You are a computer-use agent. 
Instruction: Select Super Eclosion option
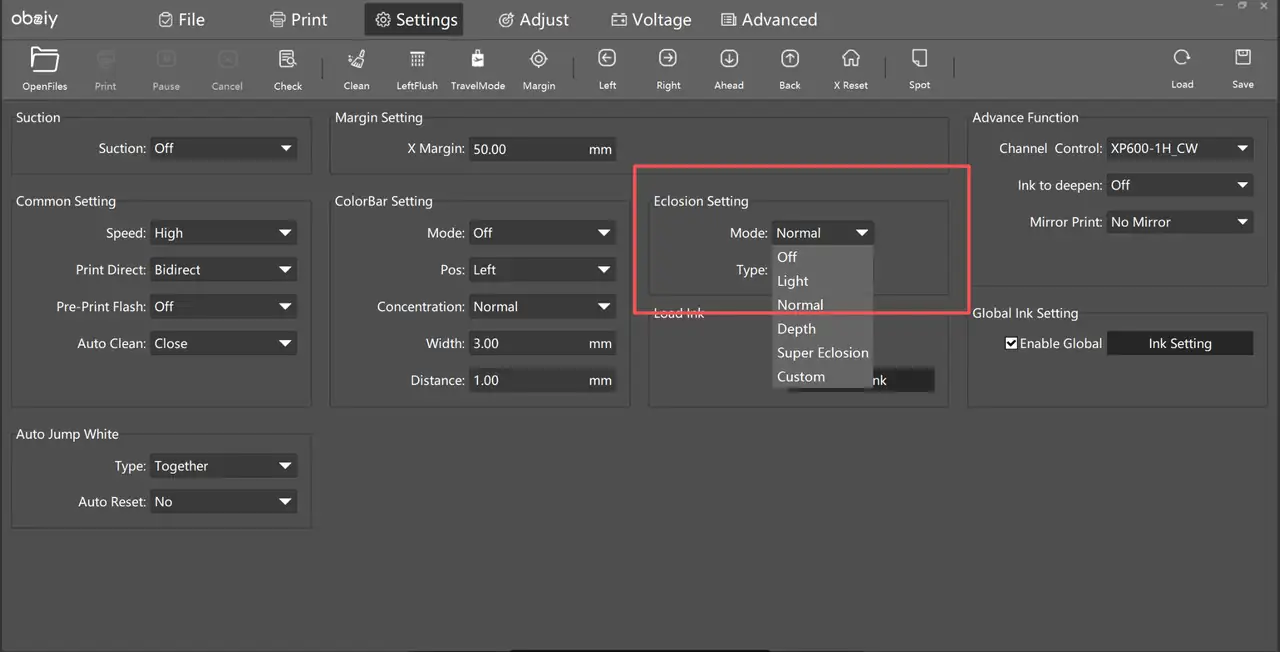click(x=823, y=353)
